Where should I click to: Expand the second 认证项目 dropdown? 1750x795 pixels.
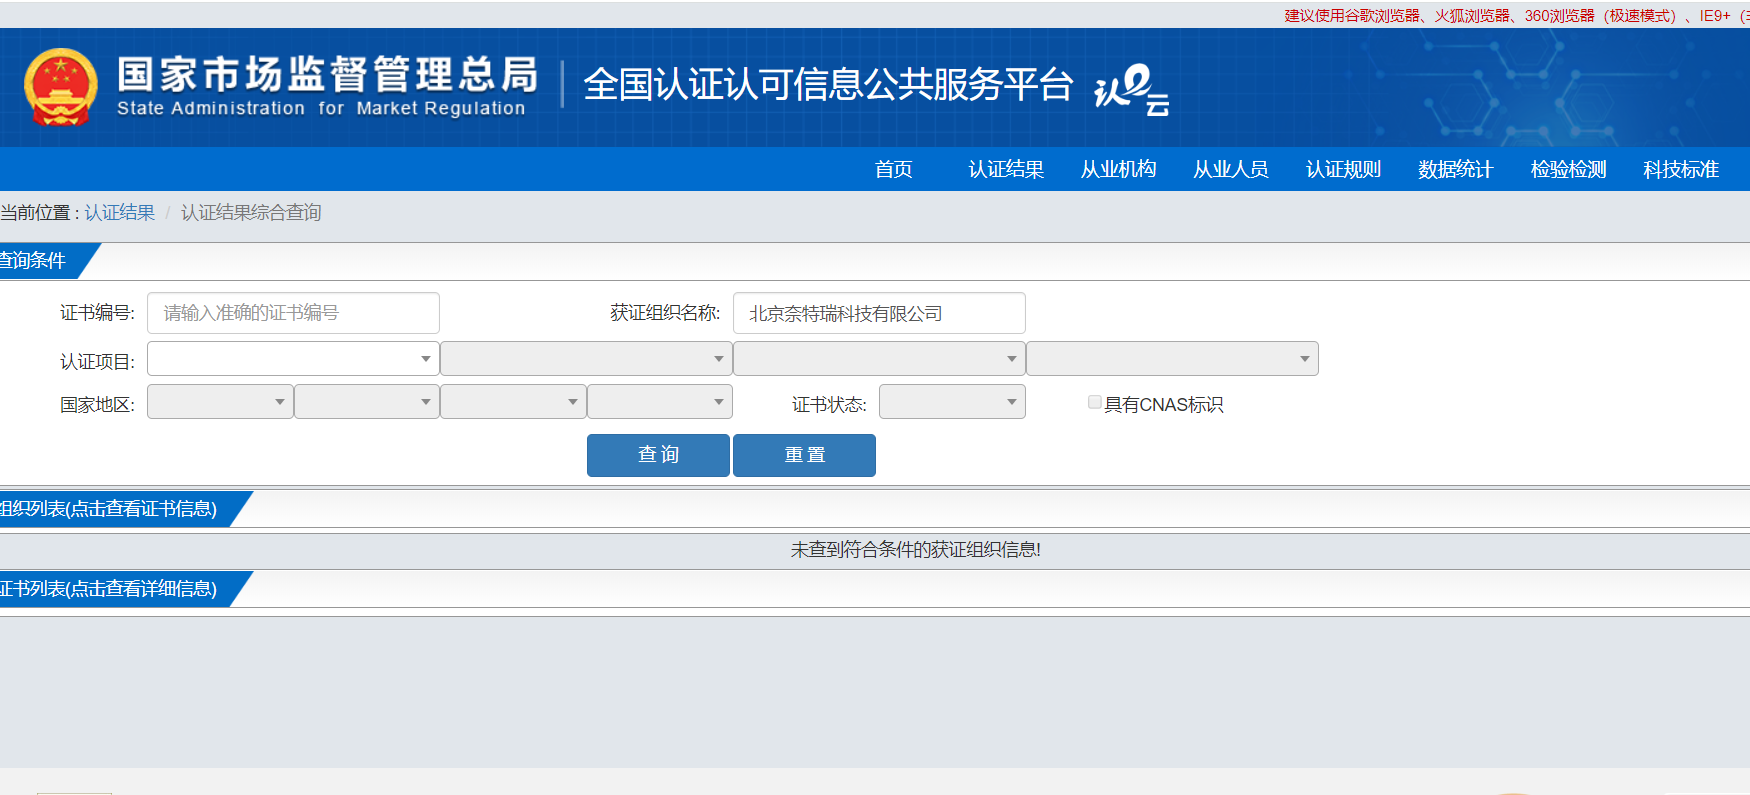click(586, 359)
